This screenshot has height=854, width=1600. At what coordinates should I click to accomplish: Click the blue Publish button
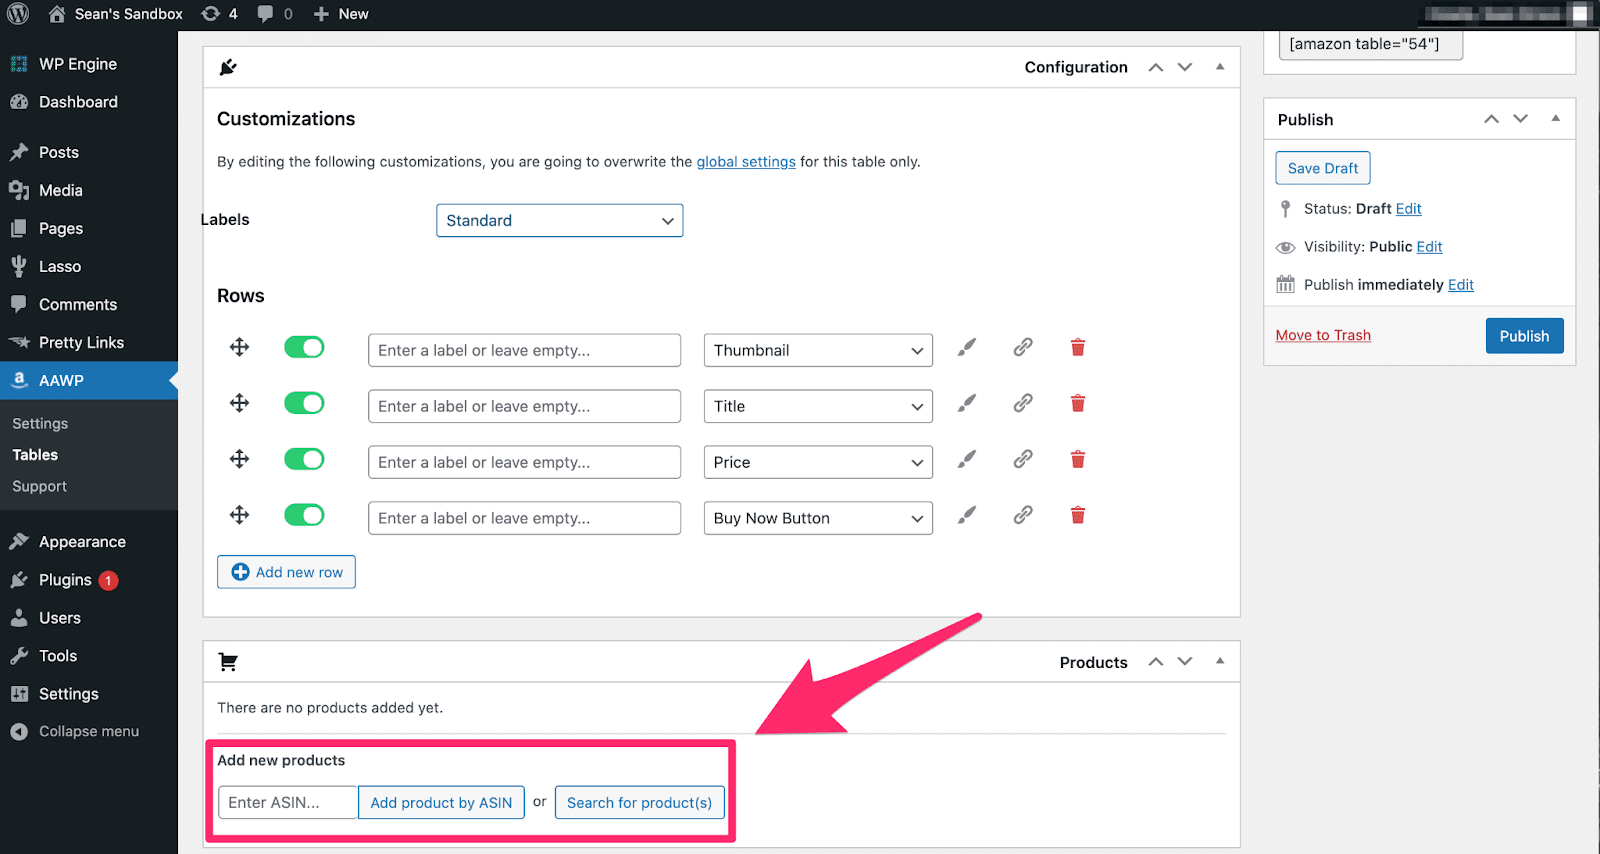click(1524, 336)
